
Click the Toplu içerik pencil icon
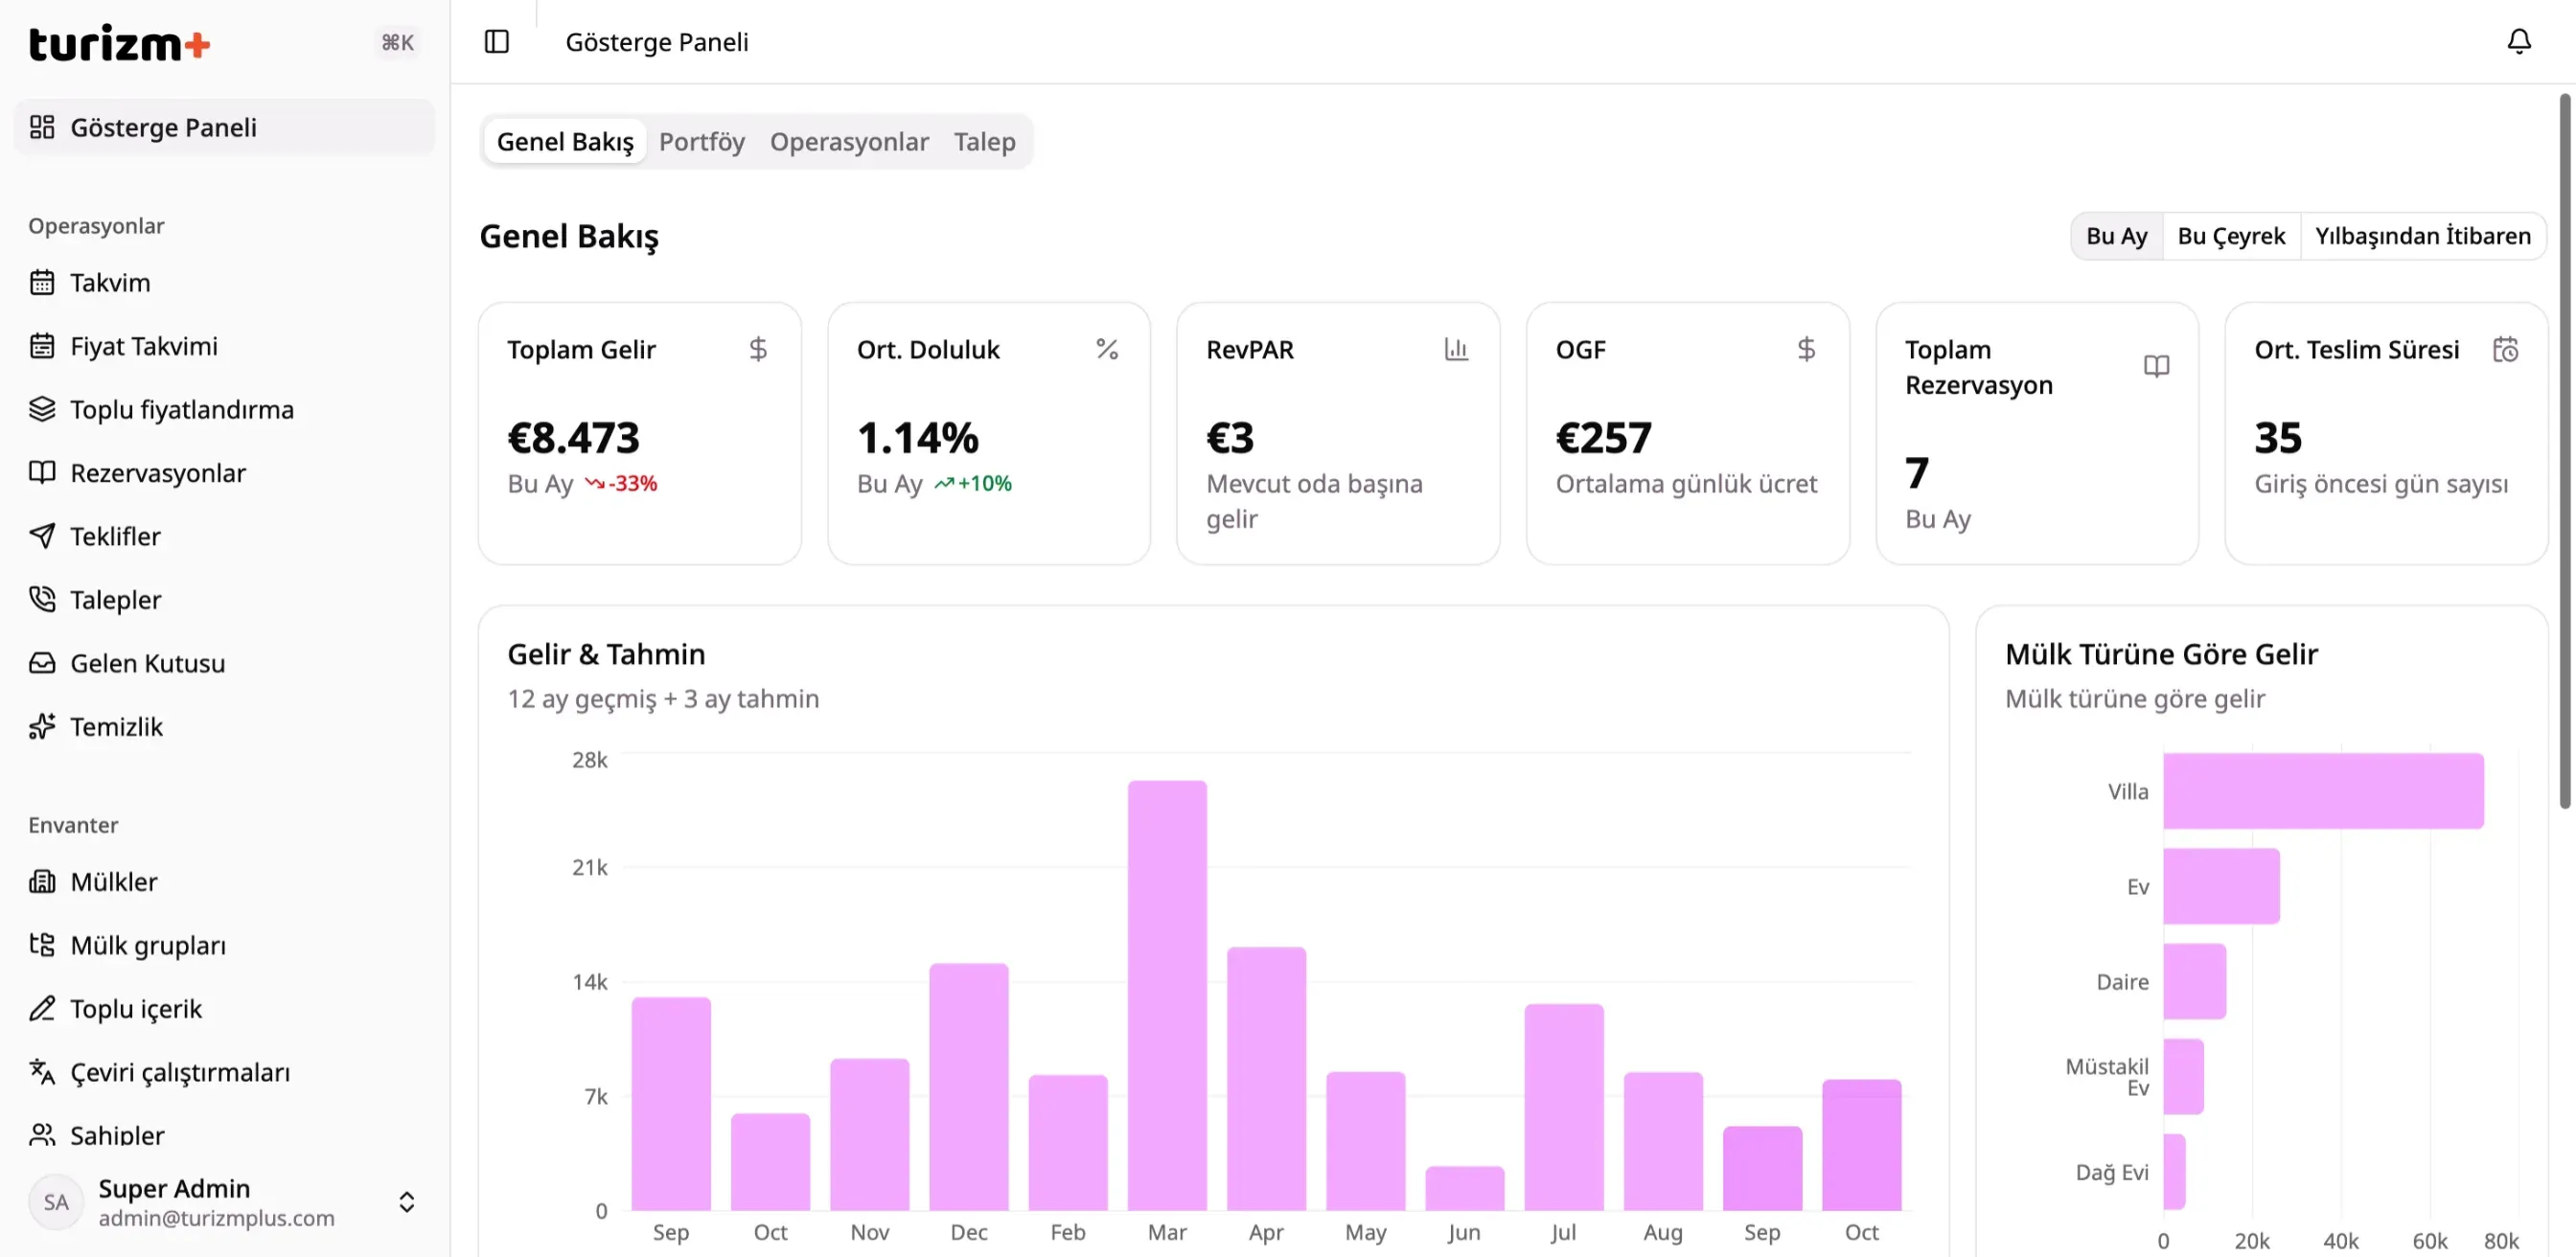pos(42,1009)
